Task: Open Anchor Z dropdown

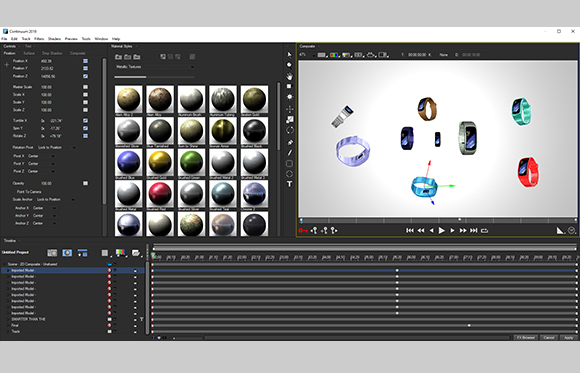Action: pos(44,224)
